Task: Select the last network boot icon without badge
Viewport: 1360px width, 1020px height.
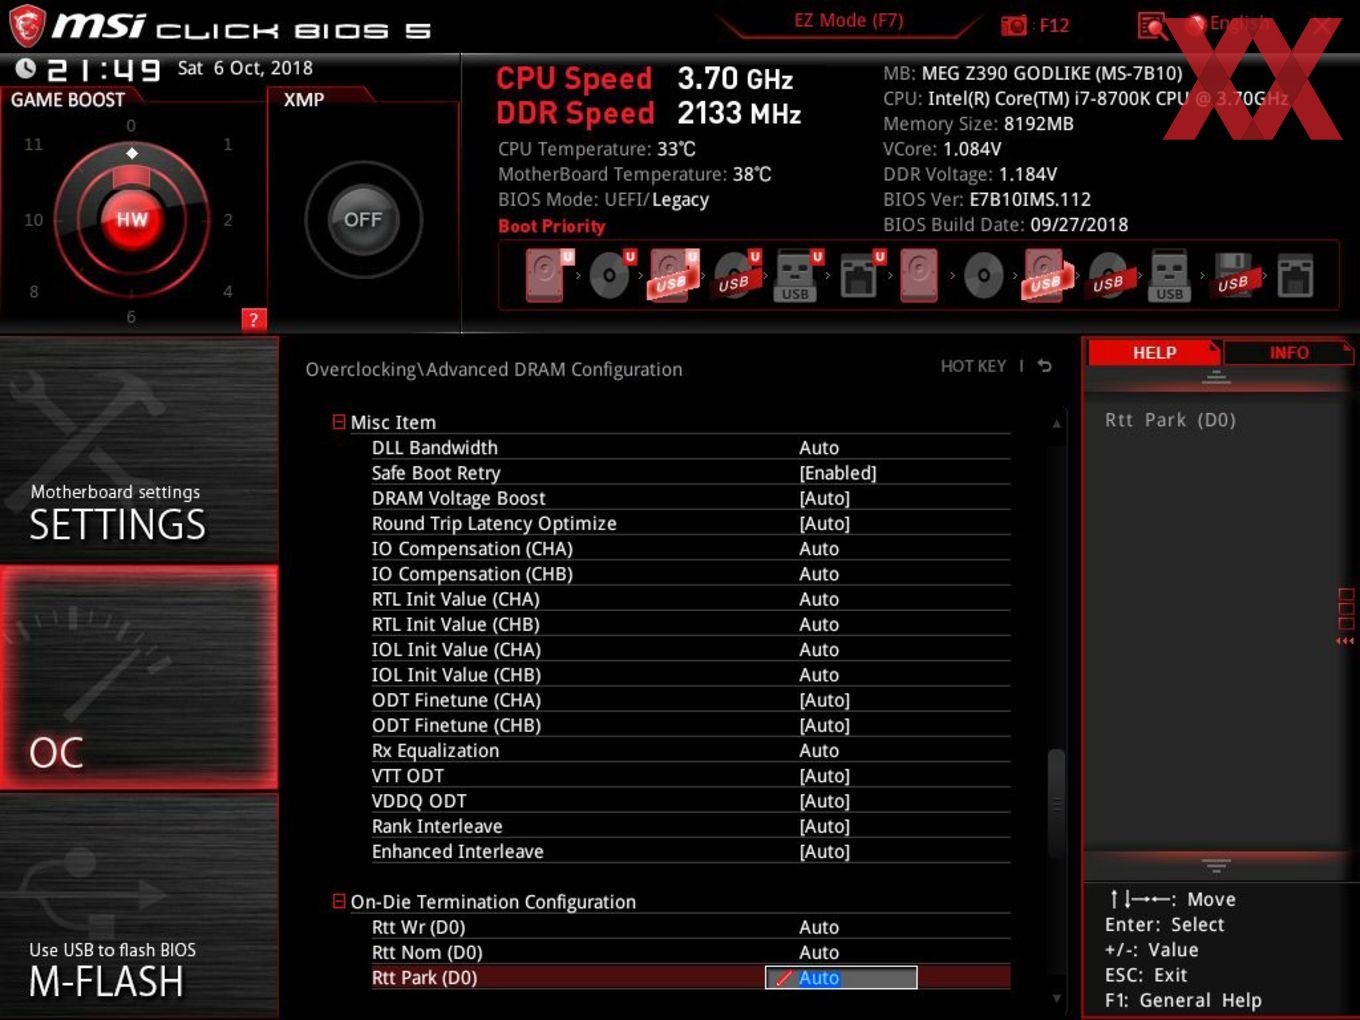Action: pyautogui.click(x=1295, y=275)
